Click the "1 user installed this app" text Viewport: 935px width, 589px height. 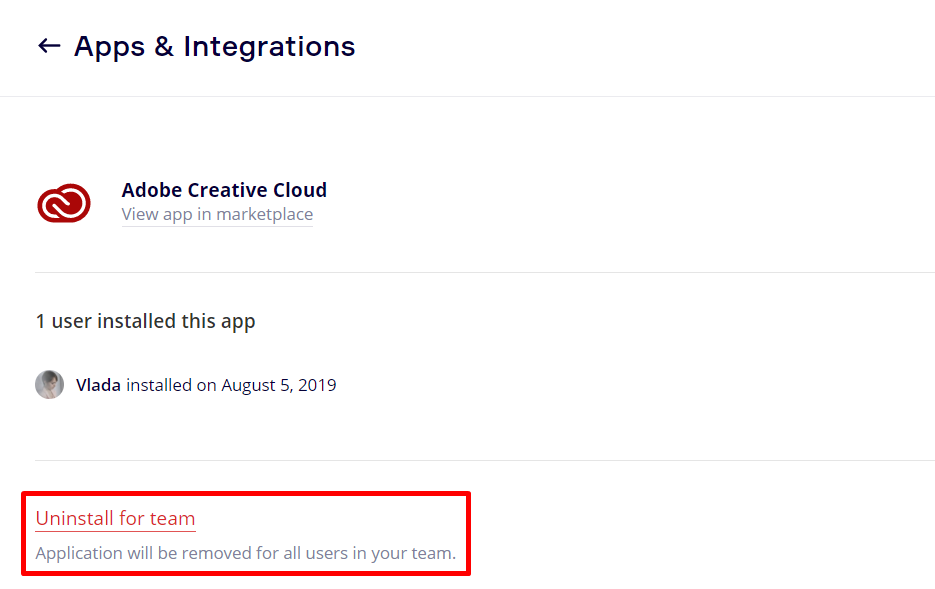(145, 321)
